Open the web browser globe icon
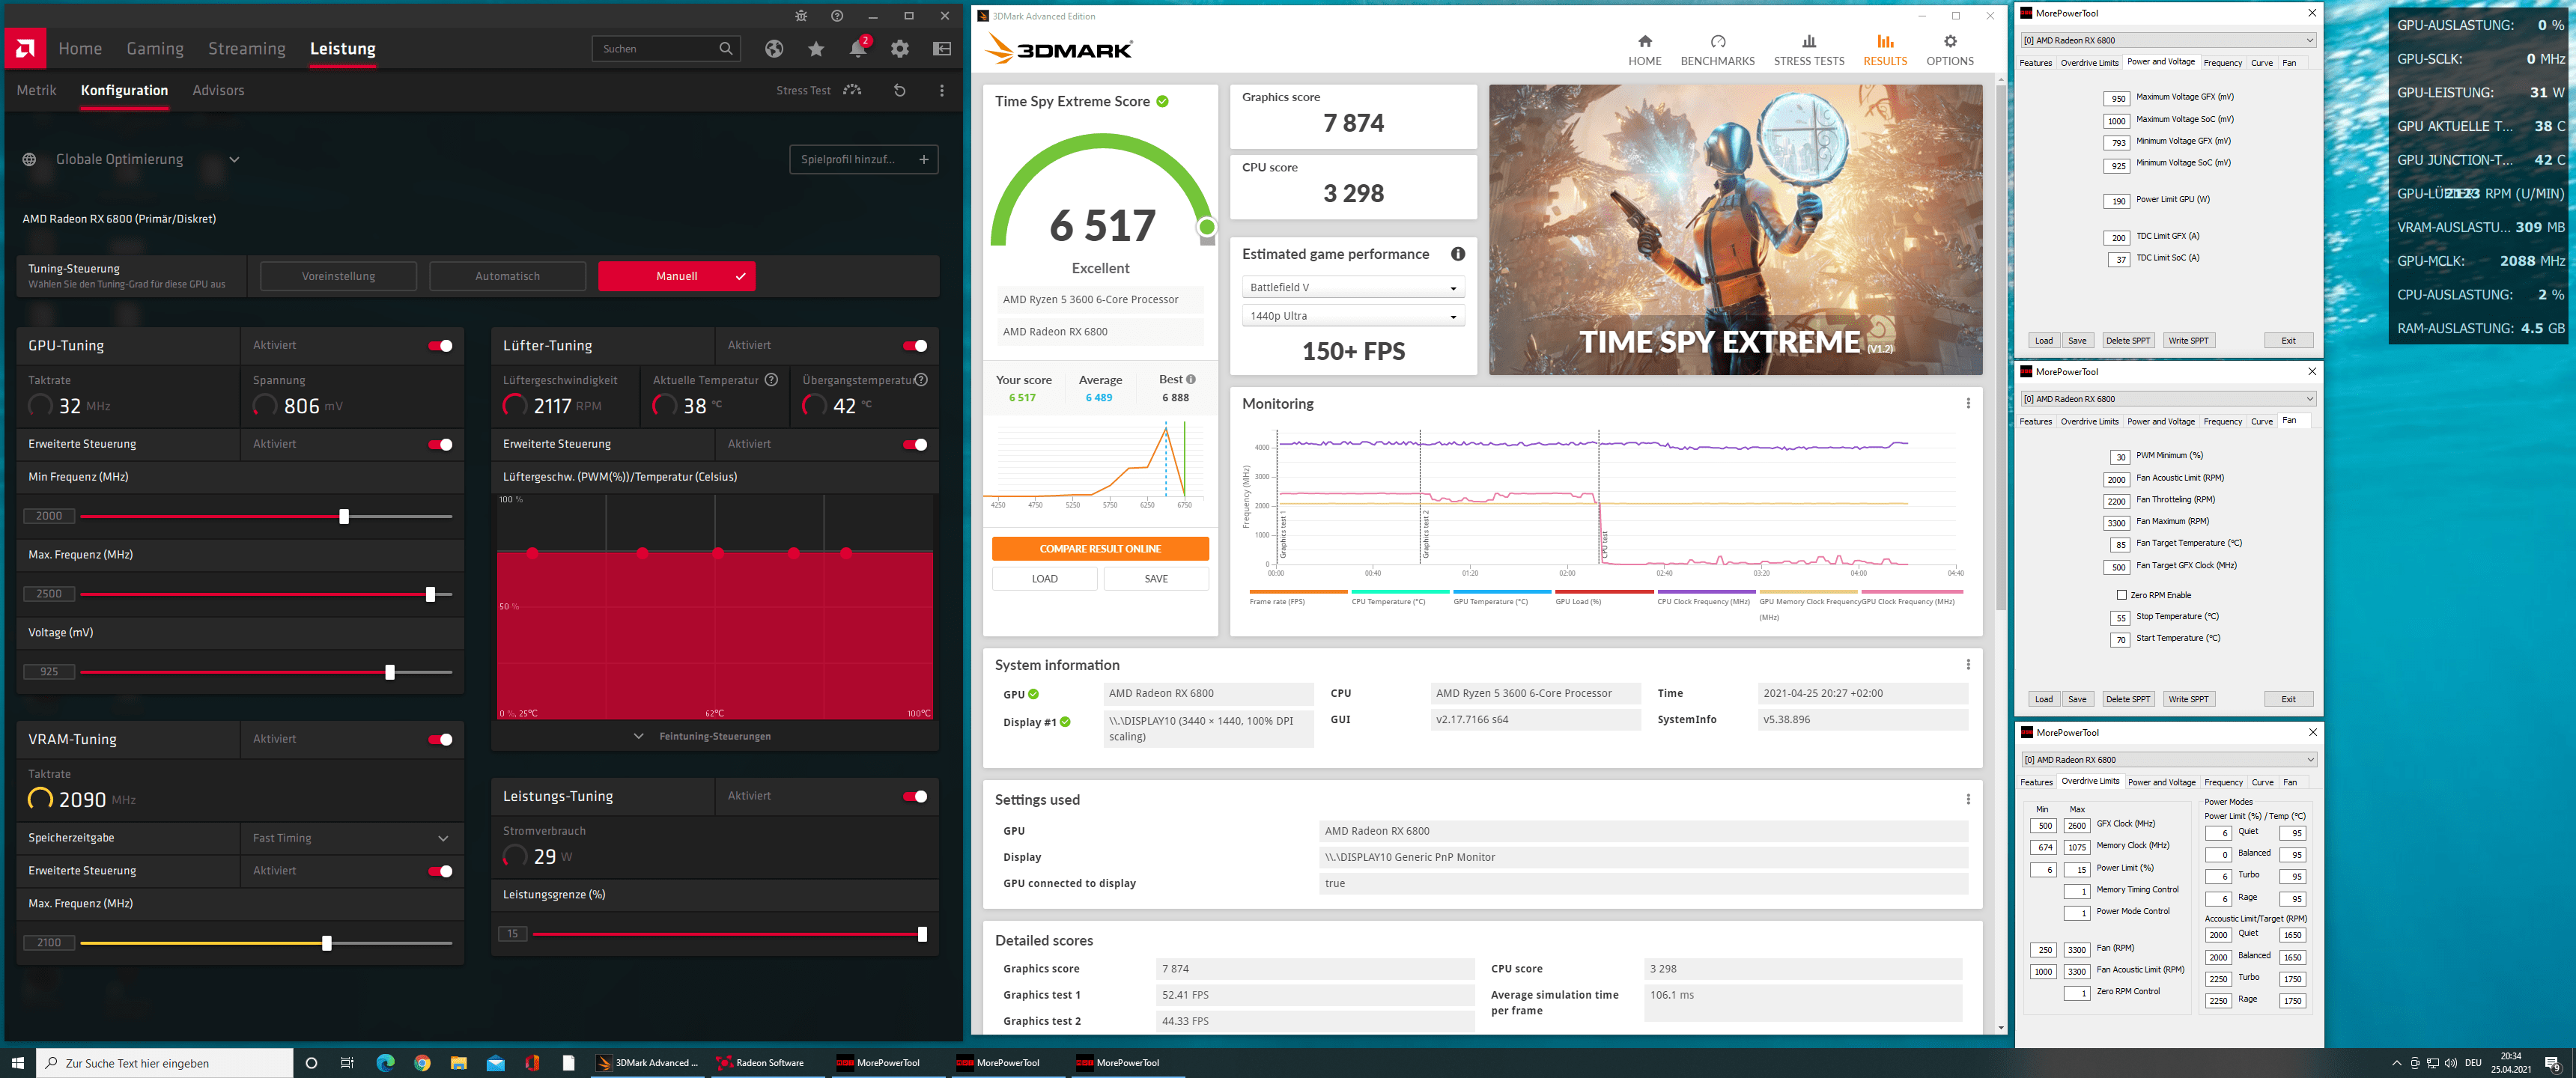The image size is (2576, 1078). coord(774,48)
